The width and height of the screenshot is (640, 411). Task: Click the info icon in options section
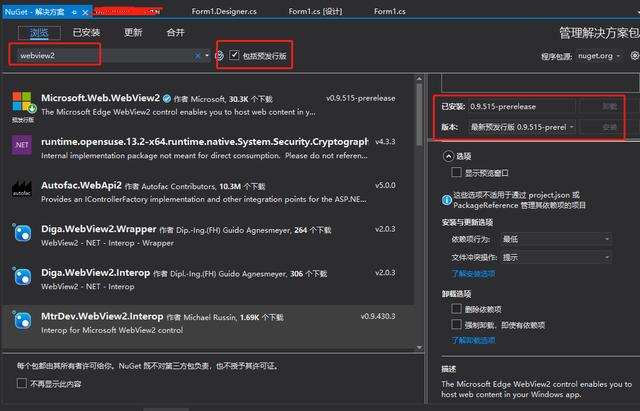click(447, 200)
